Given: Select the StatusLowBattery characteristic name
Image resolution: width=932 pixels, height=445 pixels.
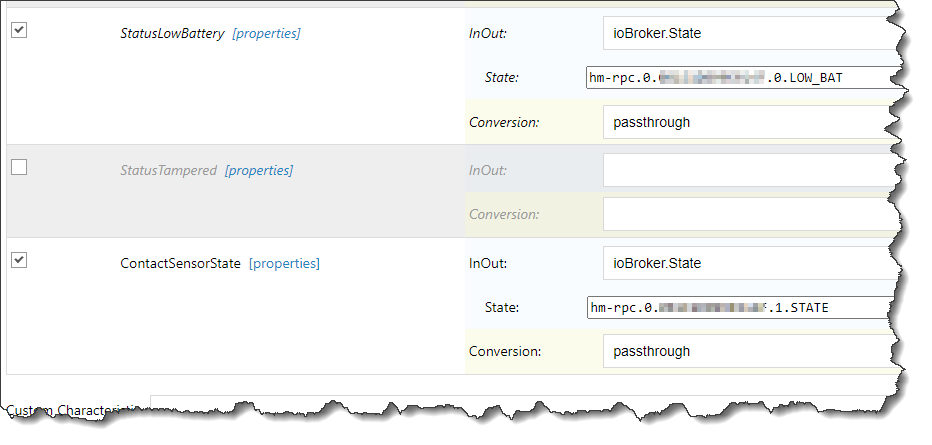Looking at the screenshot, I should click(x=172, y=33).
